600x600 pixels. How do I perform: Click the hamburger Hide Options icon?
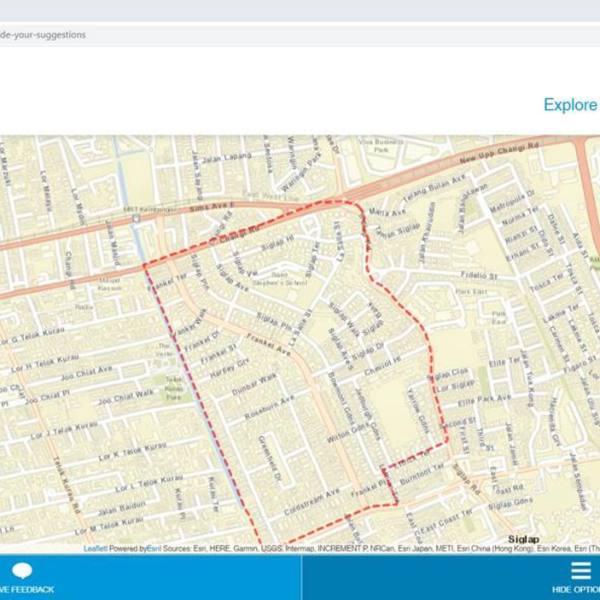pos(581,571)
